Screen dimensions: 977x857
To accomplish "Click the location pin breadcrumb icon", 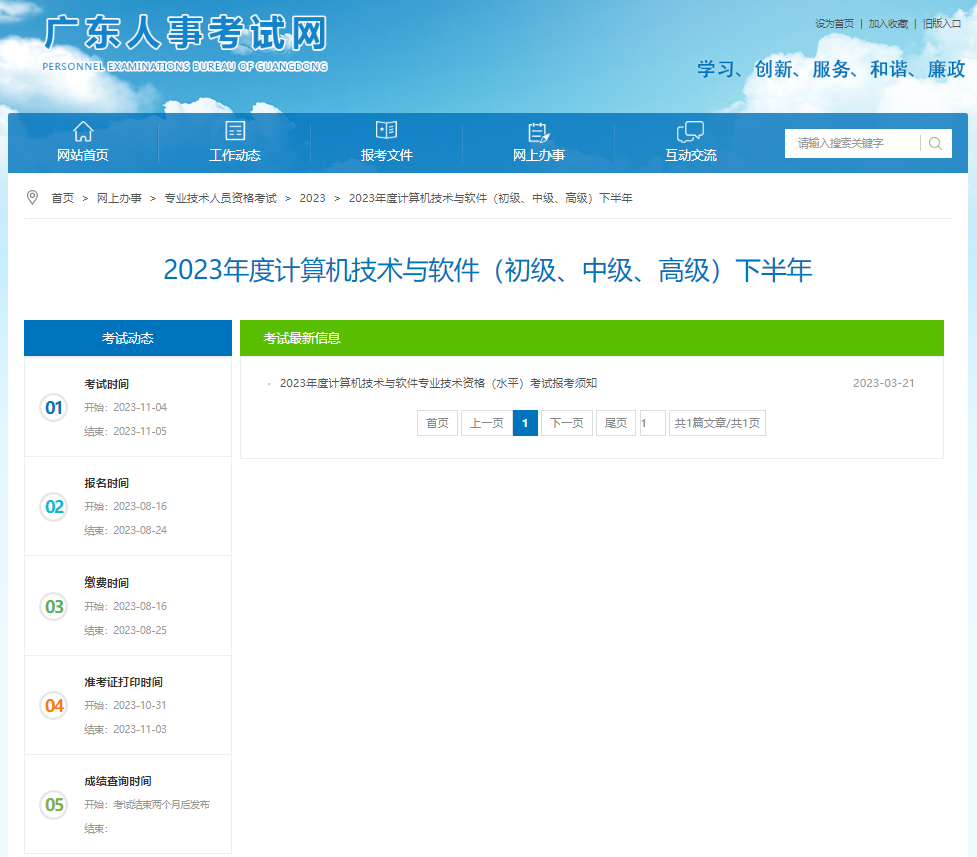I will [x=32, y=198].
